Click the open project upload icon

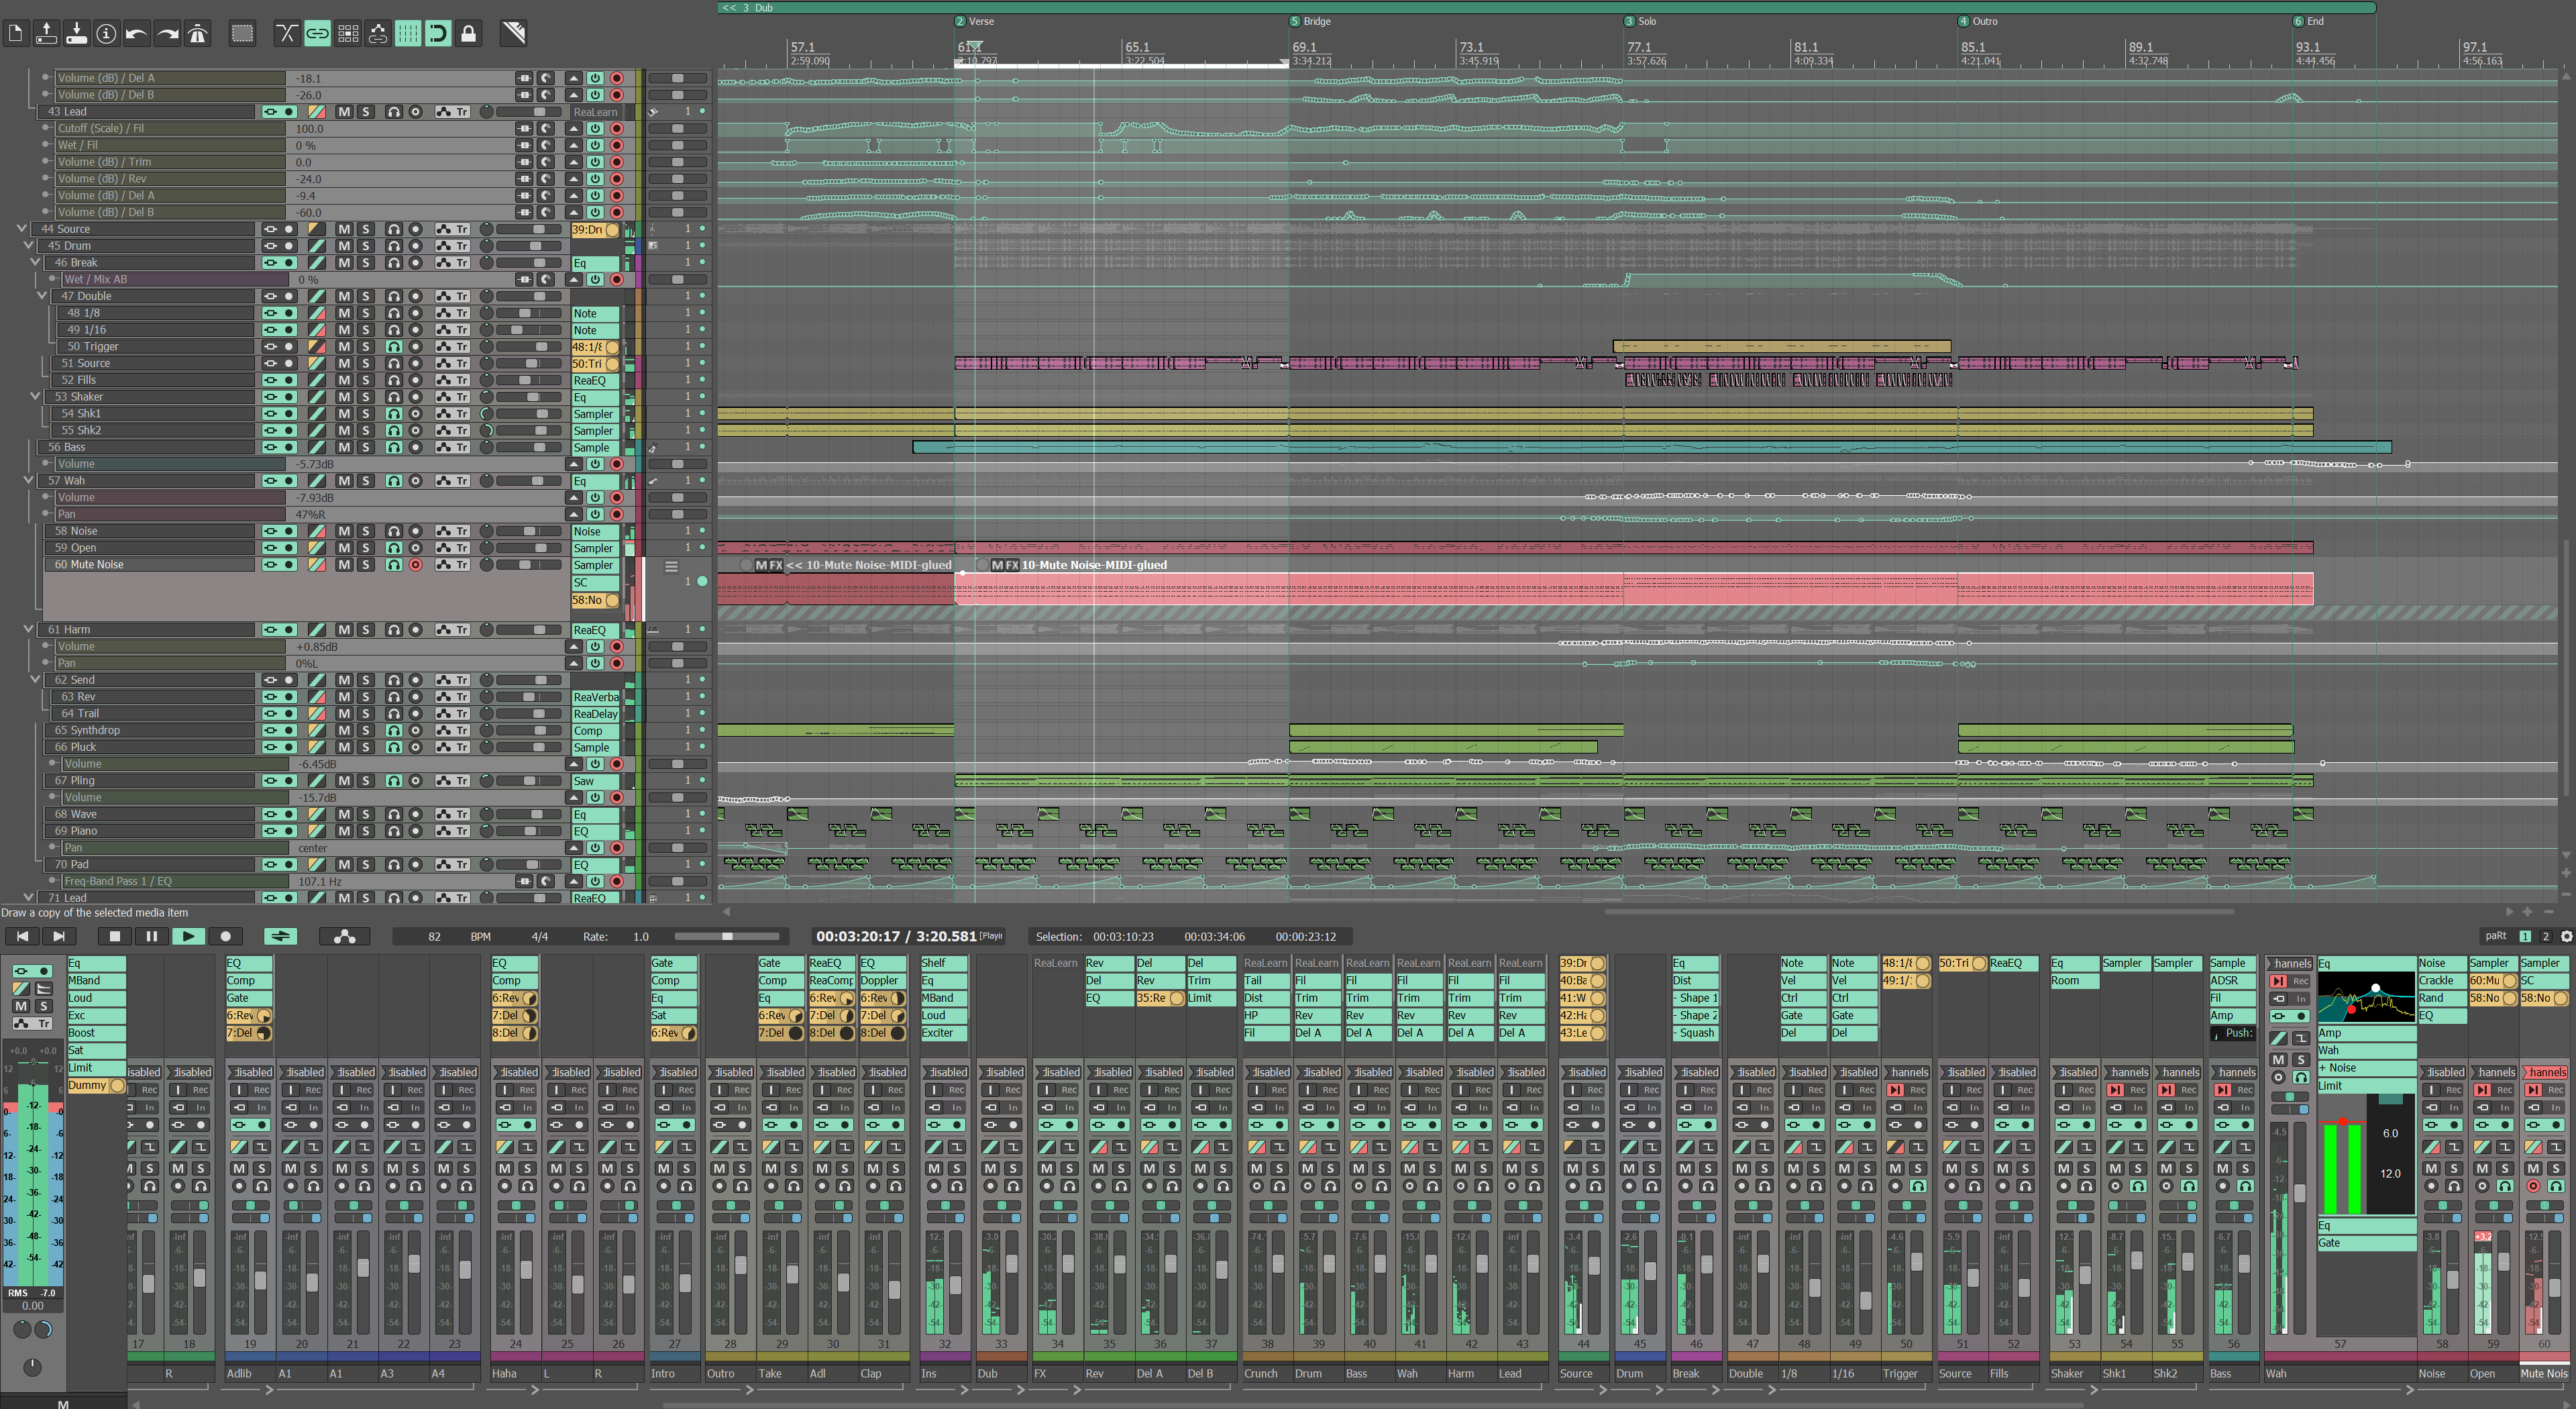tap(46, 34)
